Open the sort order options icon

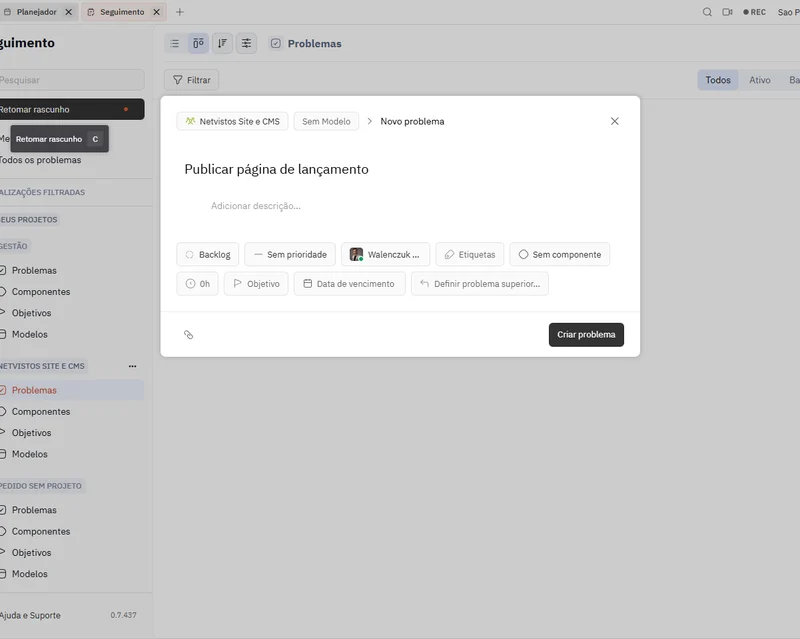click(x=222, y=43)
